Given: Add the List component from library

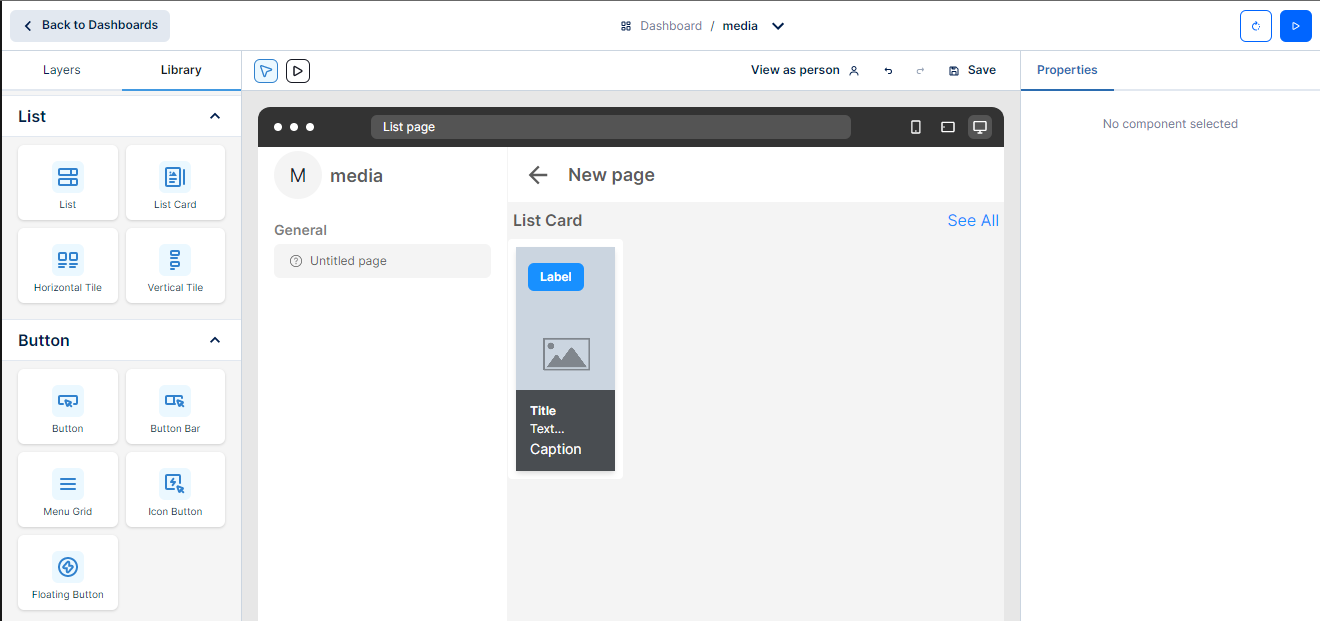Looking at the screenshot, I should pos(68,183).
